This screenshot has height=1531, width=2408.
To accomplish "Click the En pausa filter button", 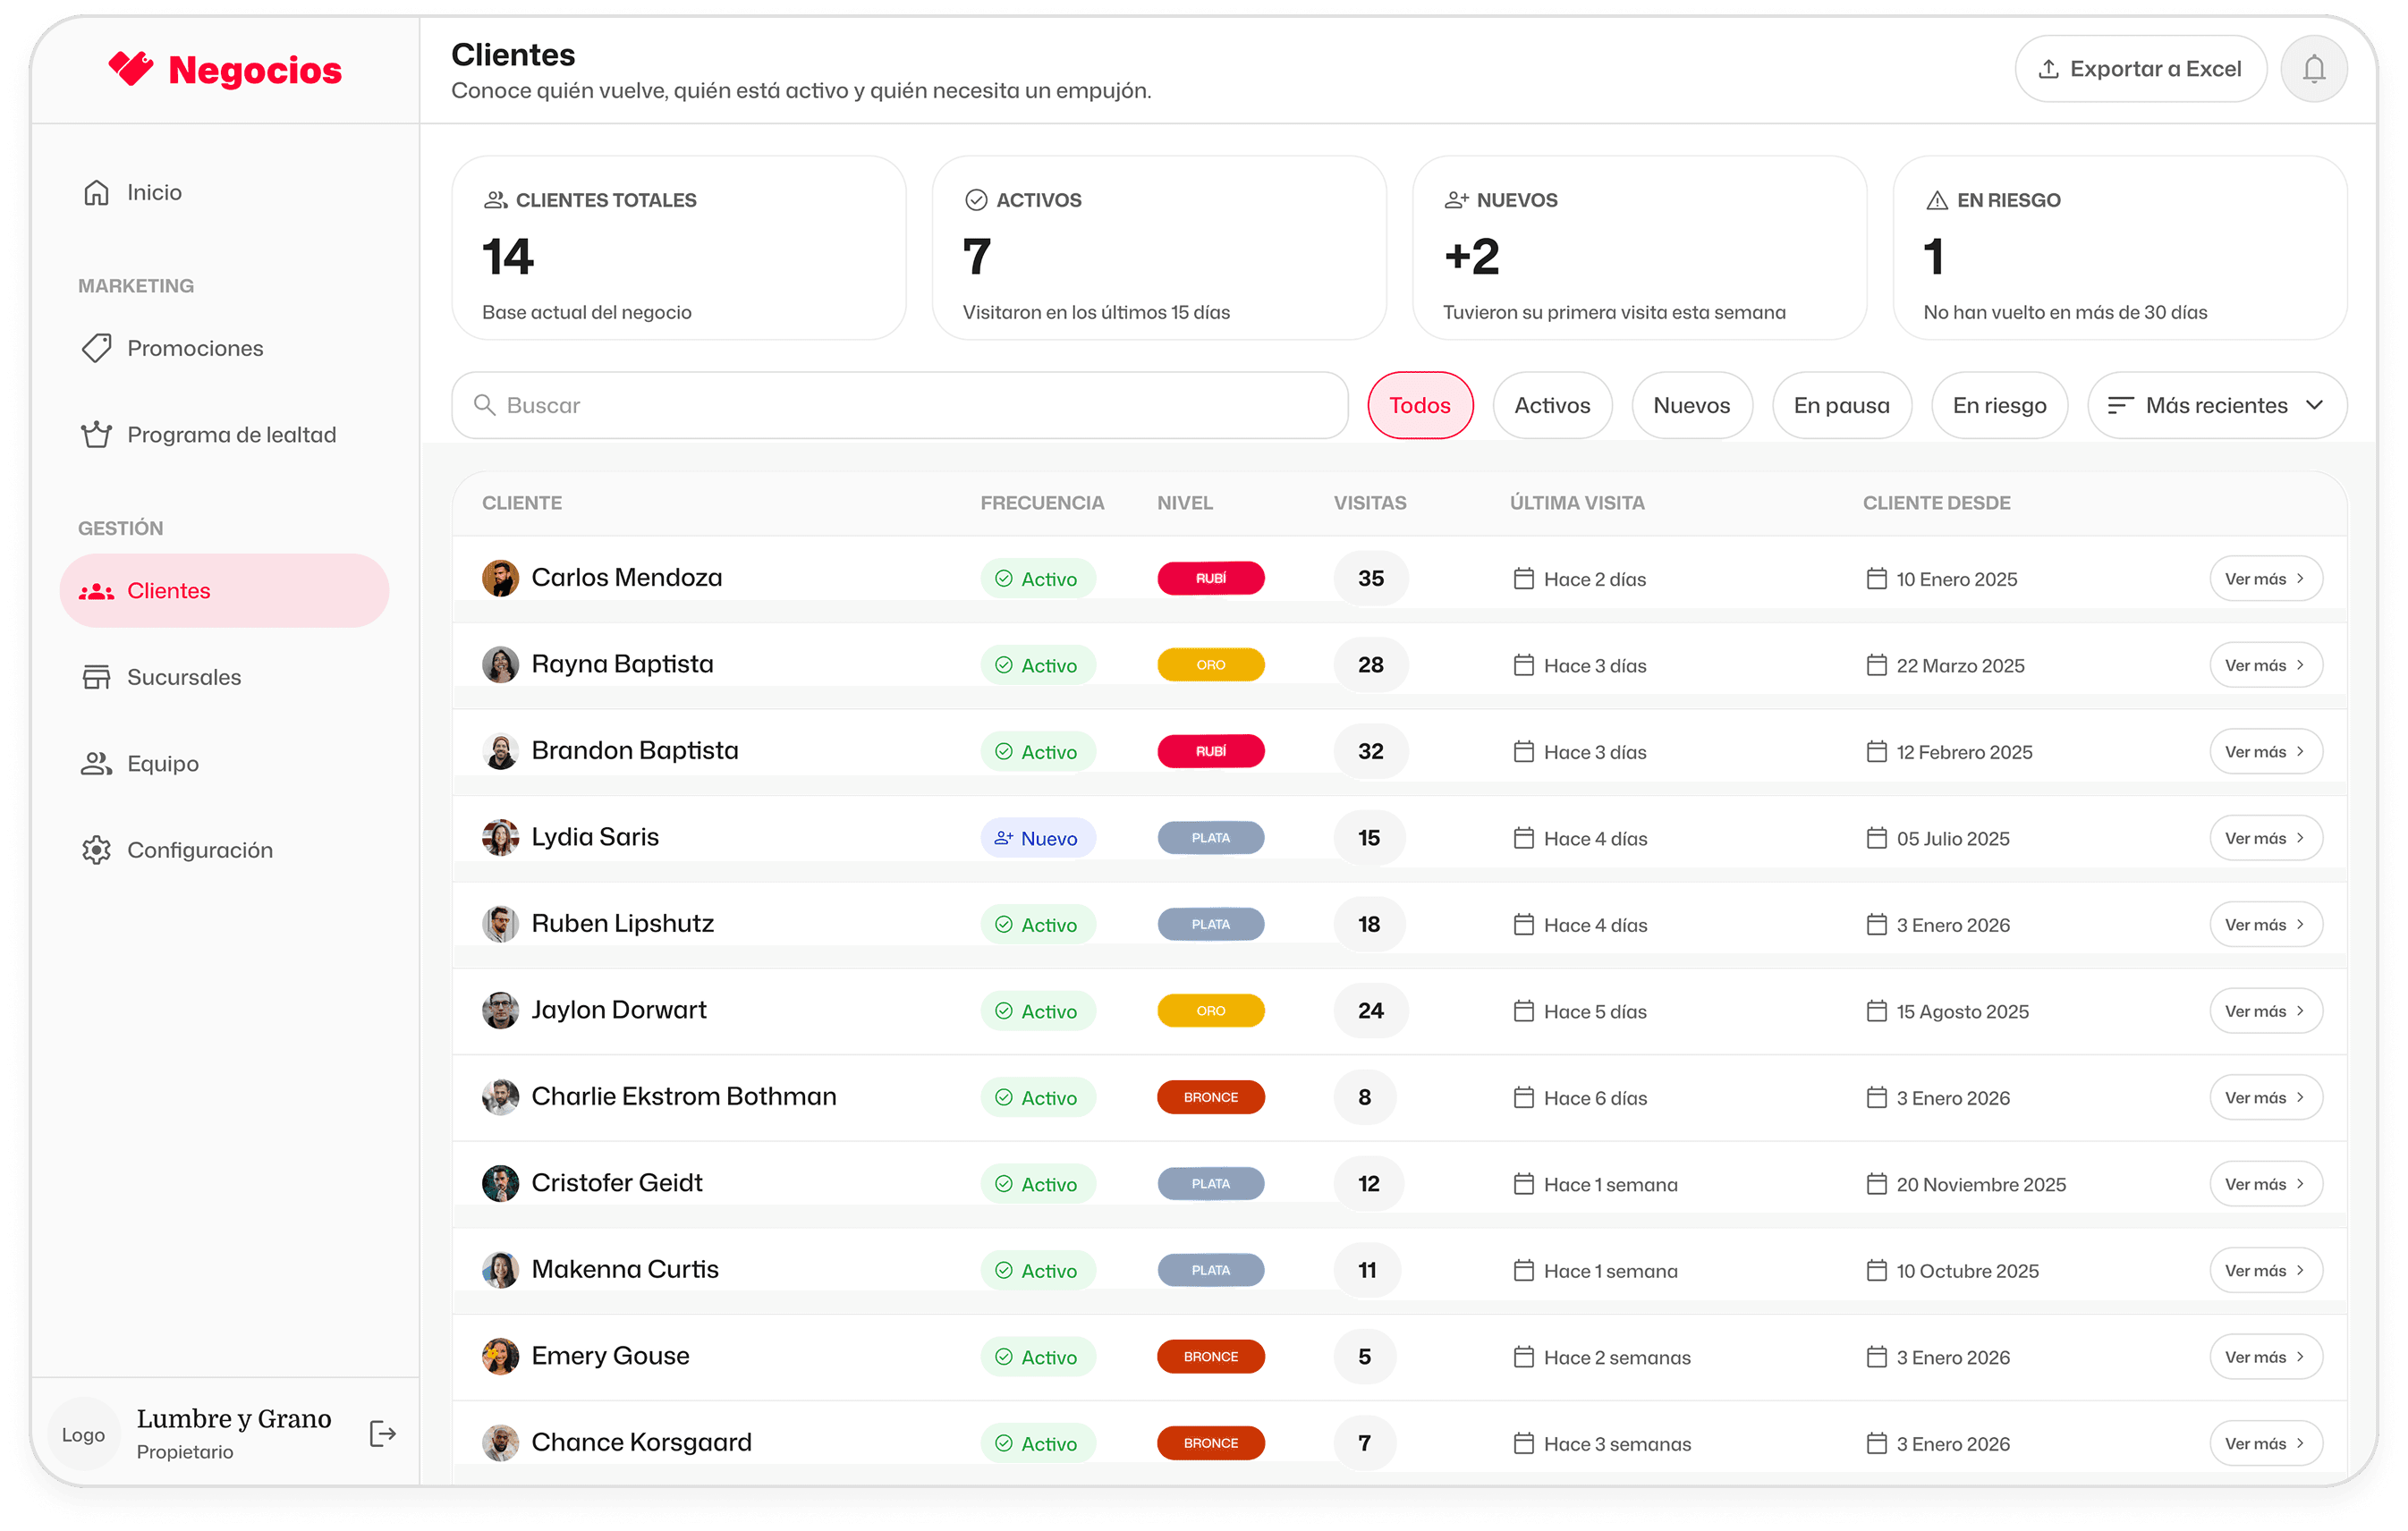I will click(1841, 405).
